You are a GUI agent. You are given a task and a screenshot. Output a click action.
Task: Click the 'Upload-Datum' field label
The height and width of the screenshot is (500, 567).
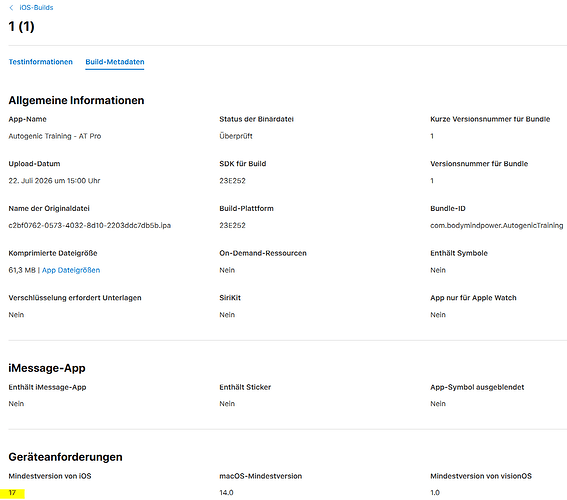tap(34, 164)
